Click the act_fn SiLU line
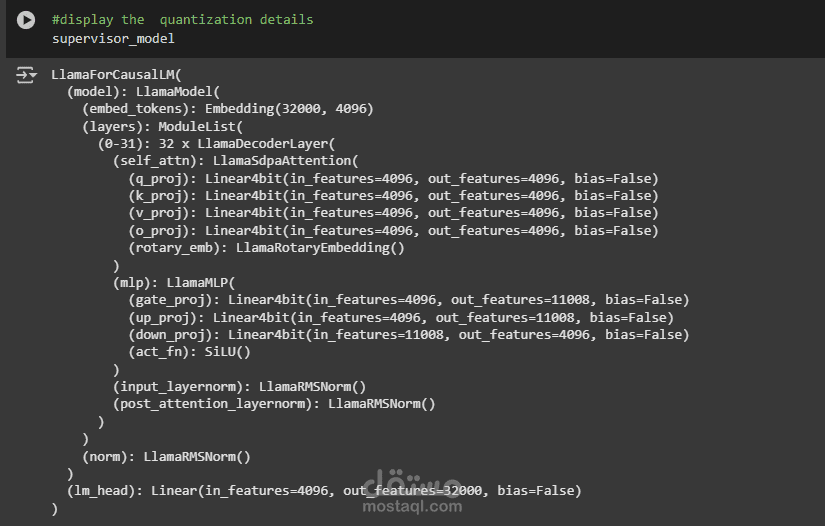The width and height of the screenshot is (825, 526). pyautogui.click(x=189, y=352)
